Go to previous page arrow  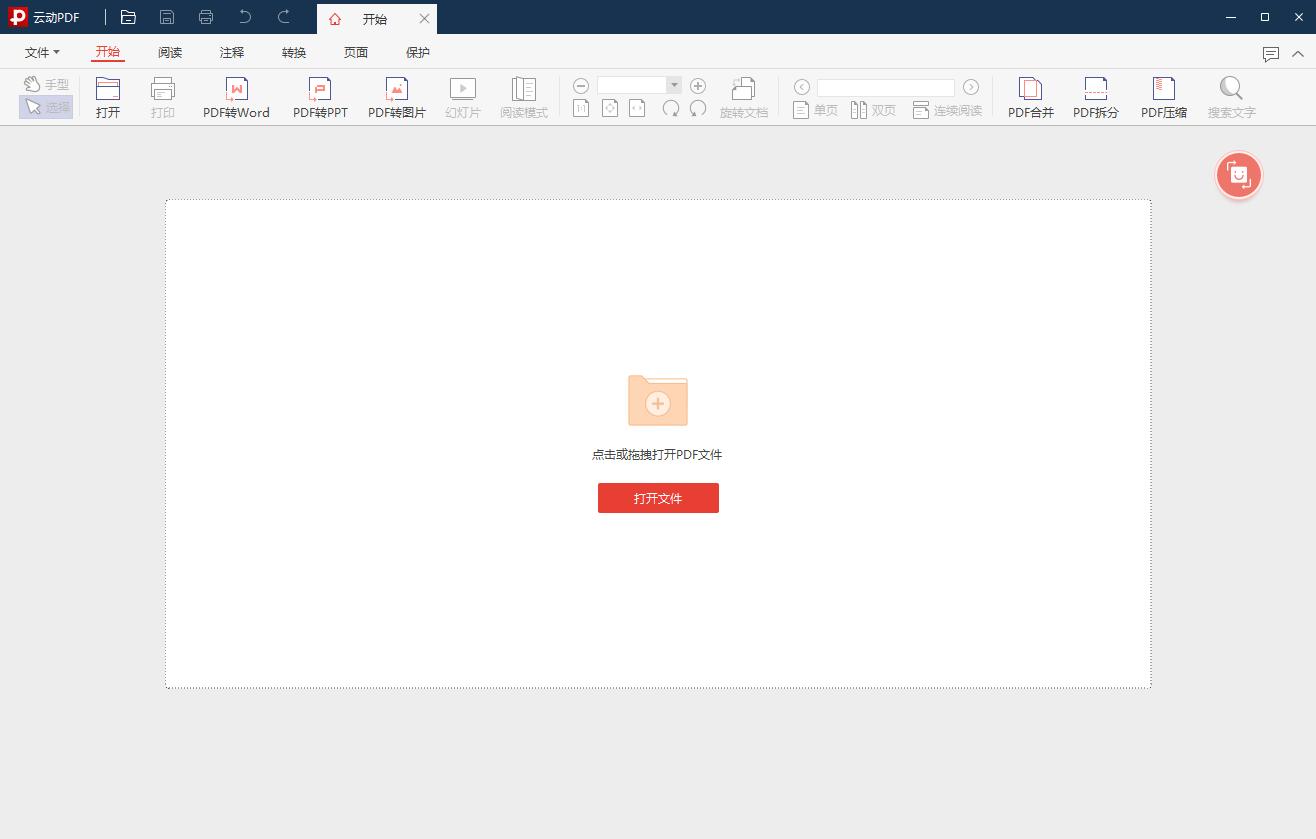801,87
